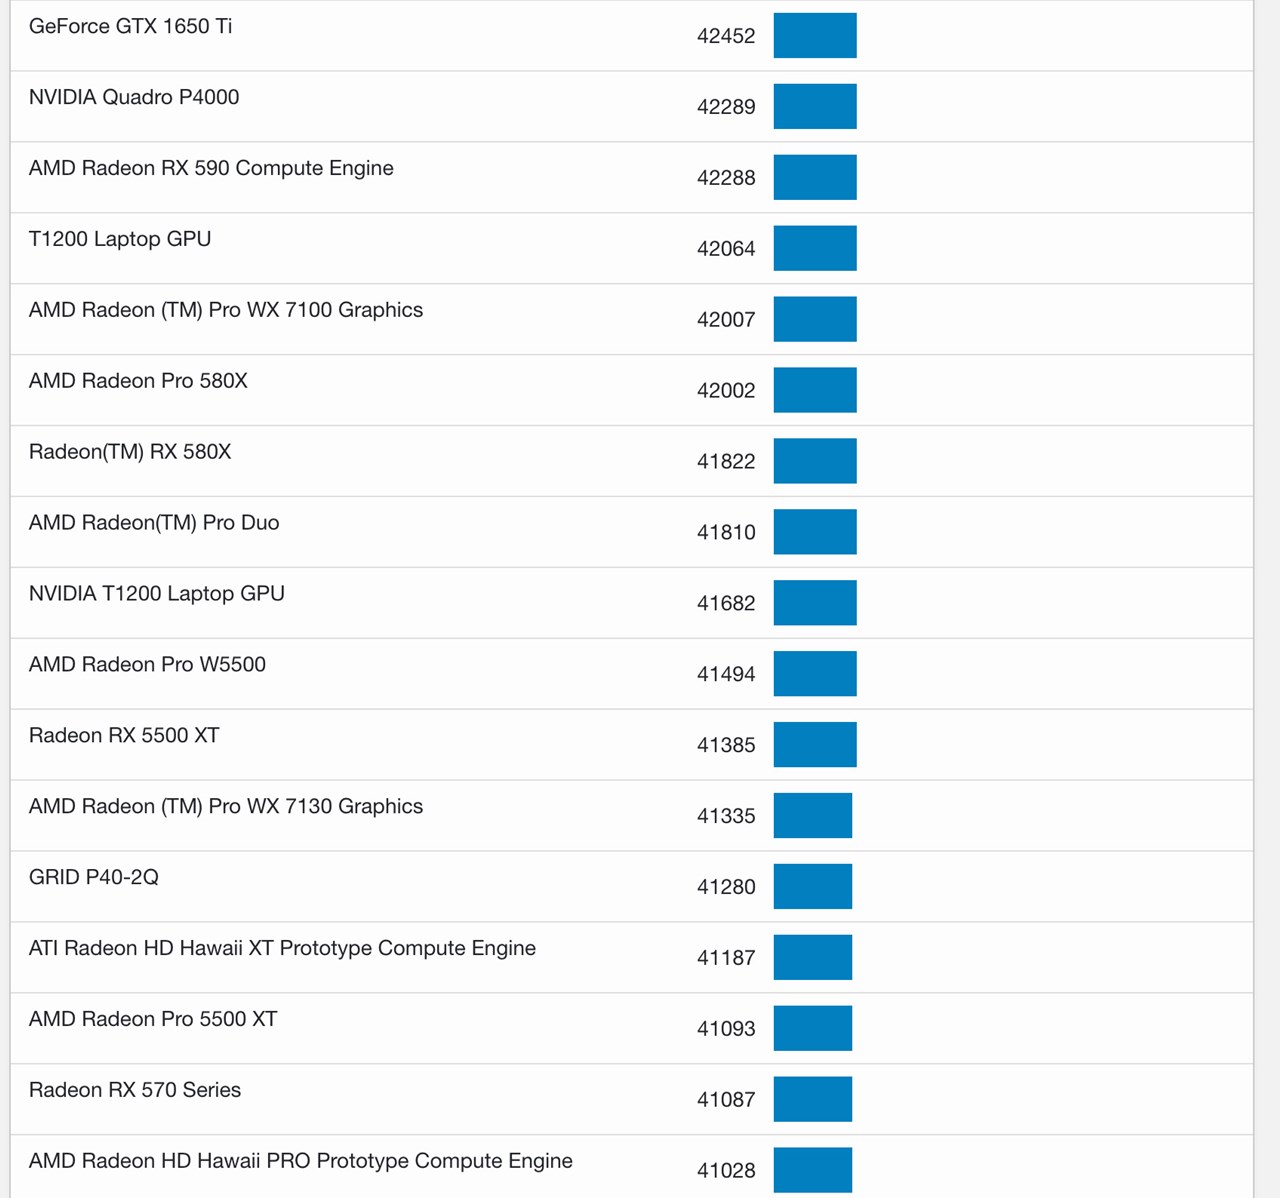View AMD Radeon (TM) Pro WX 7100 Graphics
Image resolution: width=1280 pixels, height=1198 pixels.
[226, 310]
